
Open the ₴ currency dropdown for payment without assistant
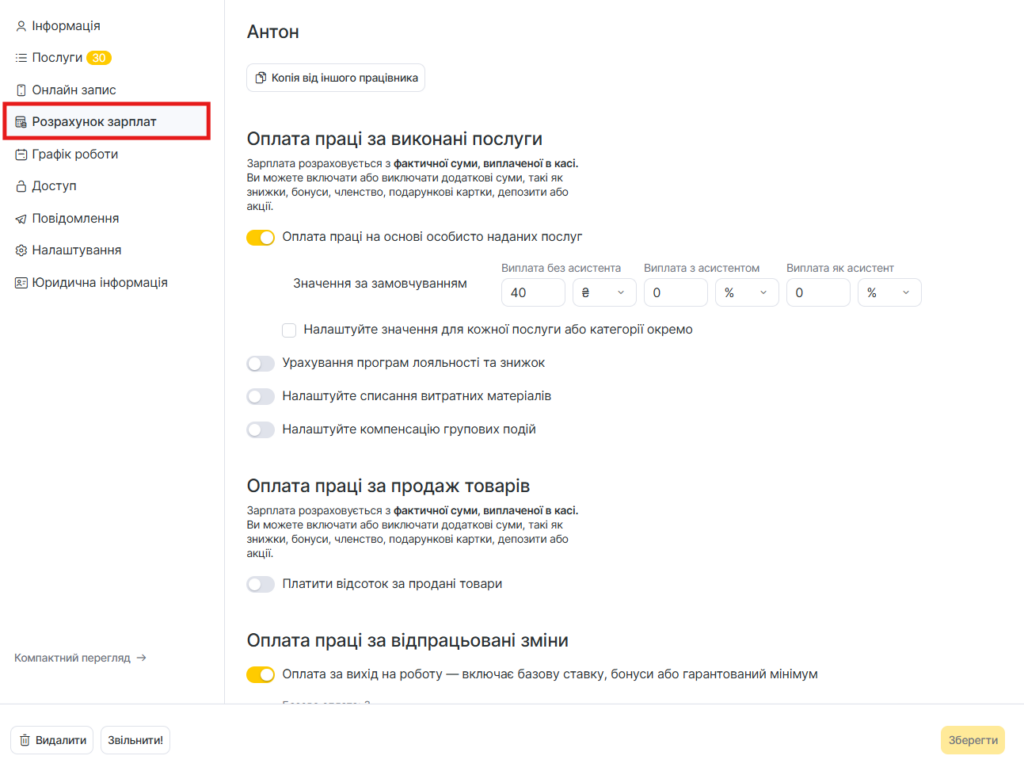point(604,292)
